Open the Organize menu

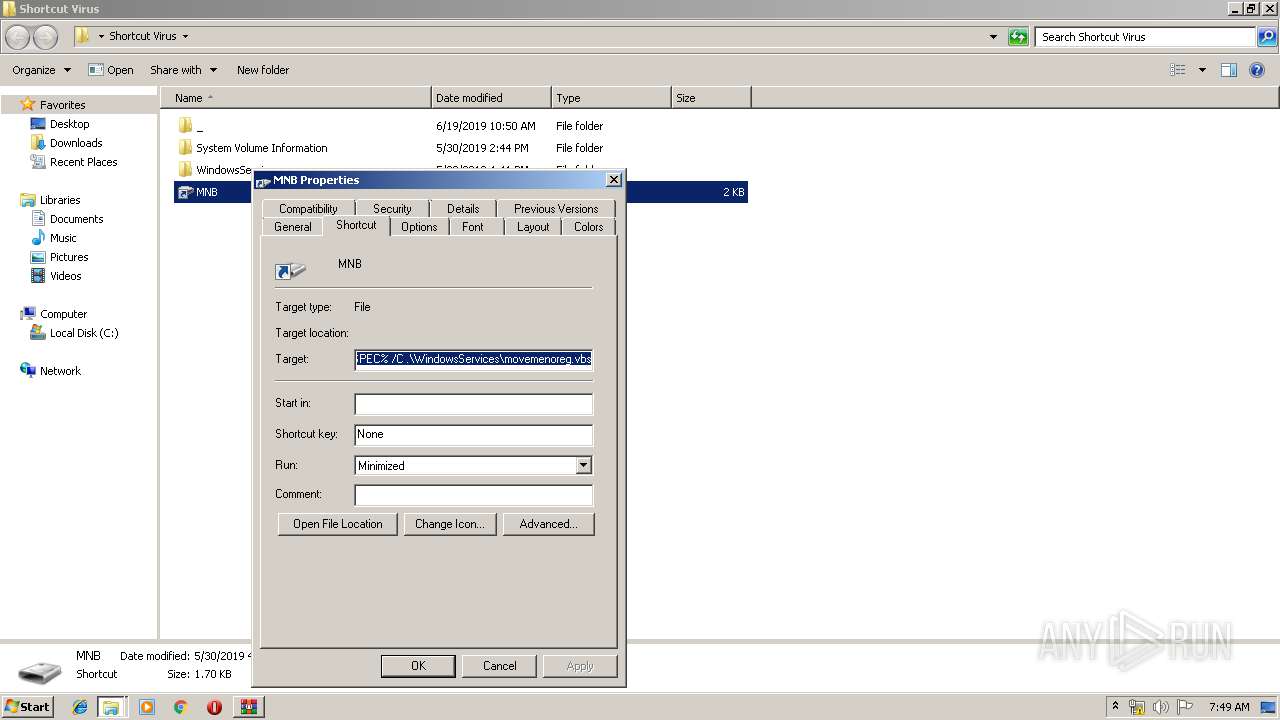coord(41,70)
